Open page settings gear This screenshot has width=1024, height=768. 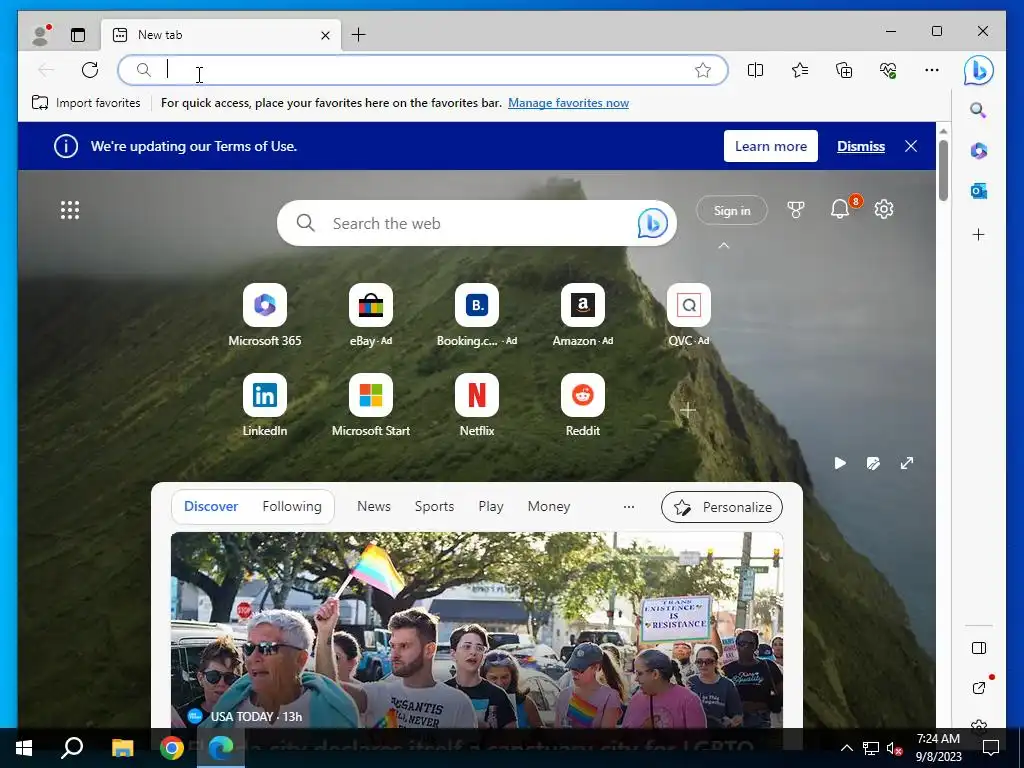[884, 210]
